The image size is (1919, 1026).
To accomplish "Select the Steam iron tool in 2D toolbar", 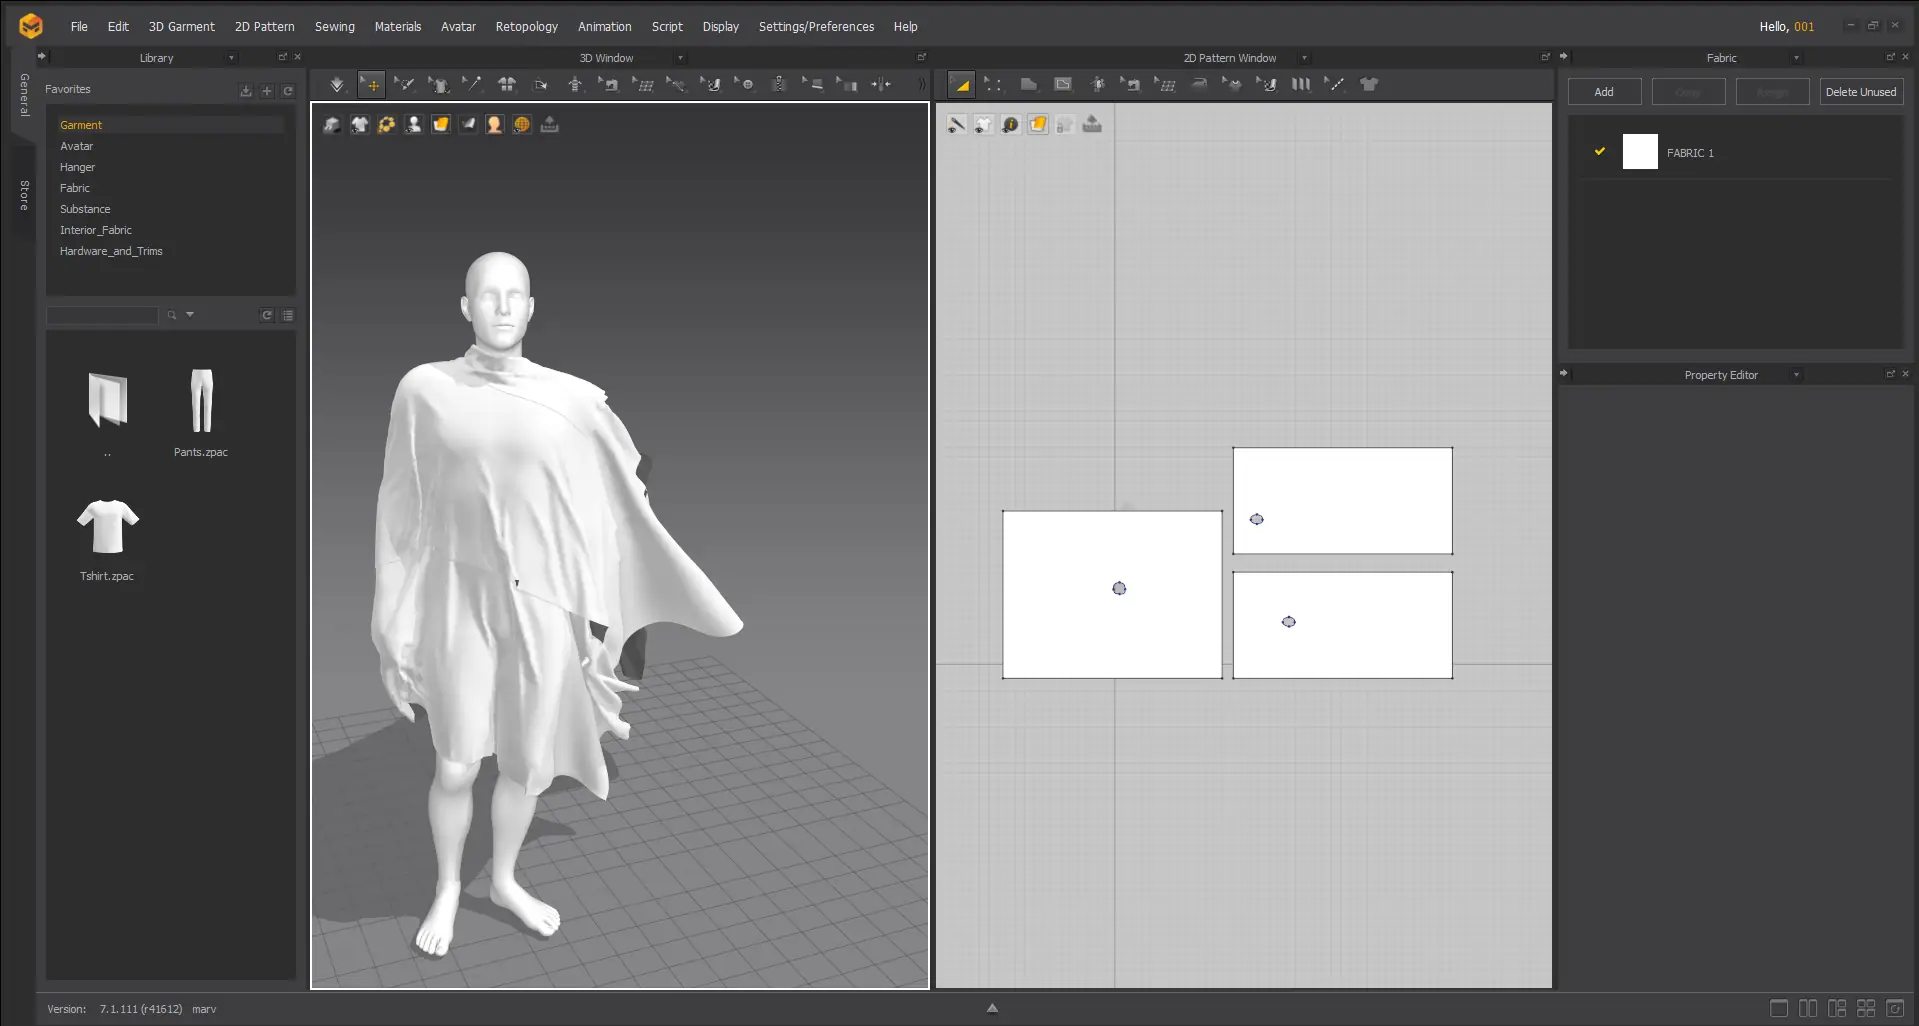I will [1199, 85].
